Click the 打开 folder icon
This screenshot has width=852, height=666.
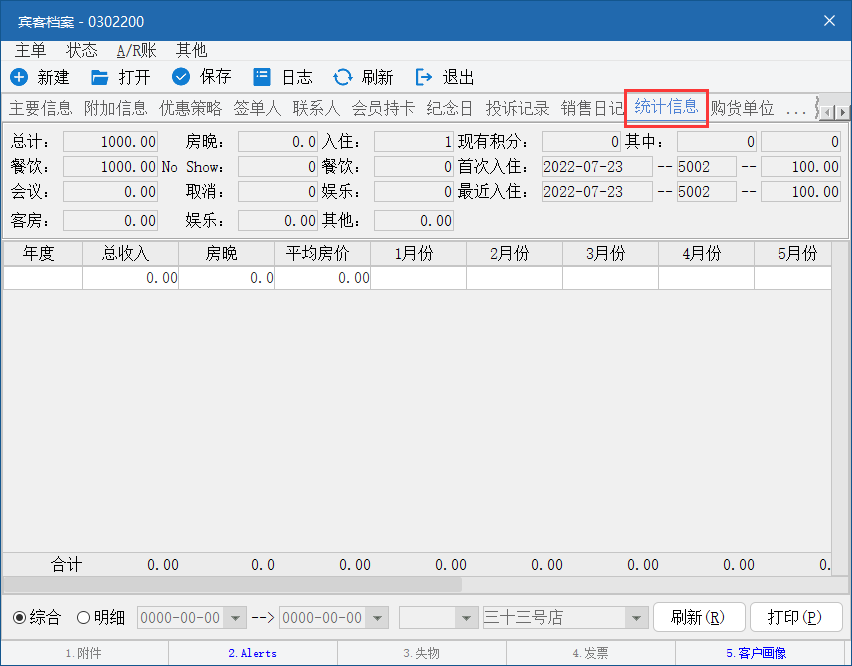point(99,77)
